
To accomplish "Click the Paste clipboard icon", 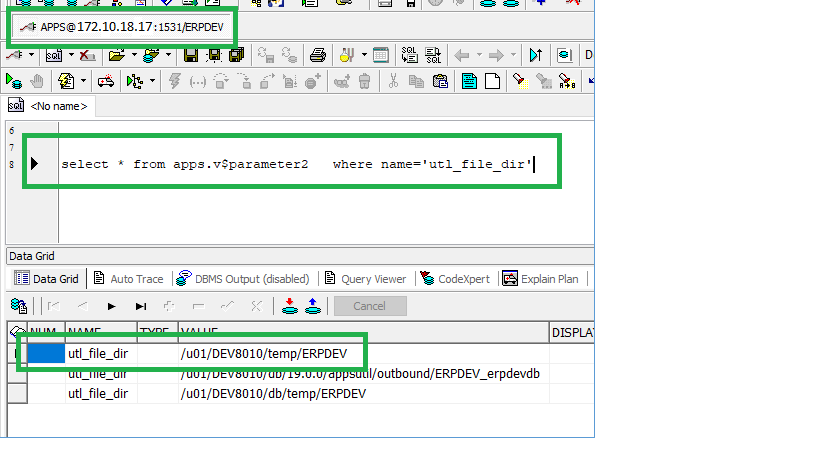I will pyautogui.click(x=439, y=80).
